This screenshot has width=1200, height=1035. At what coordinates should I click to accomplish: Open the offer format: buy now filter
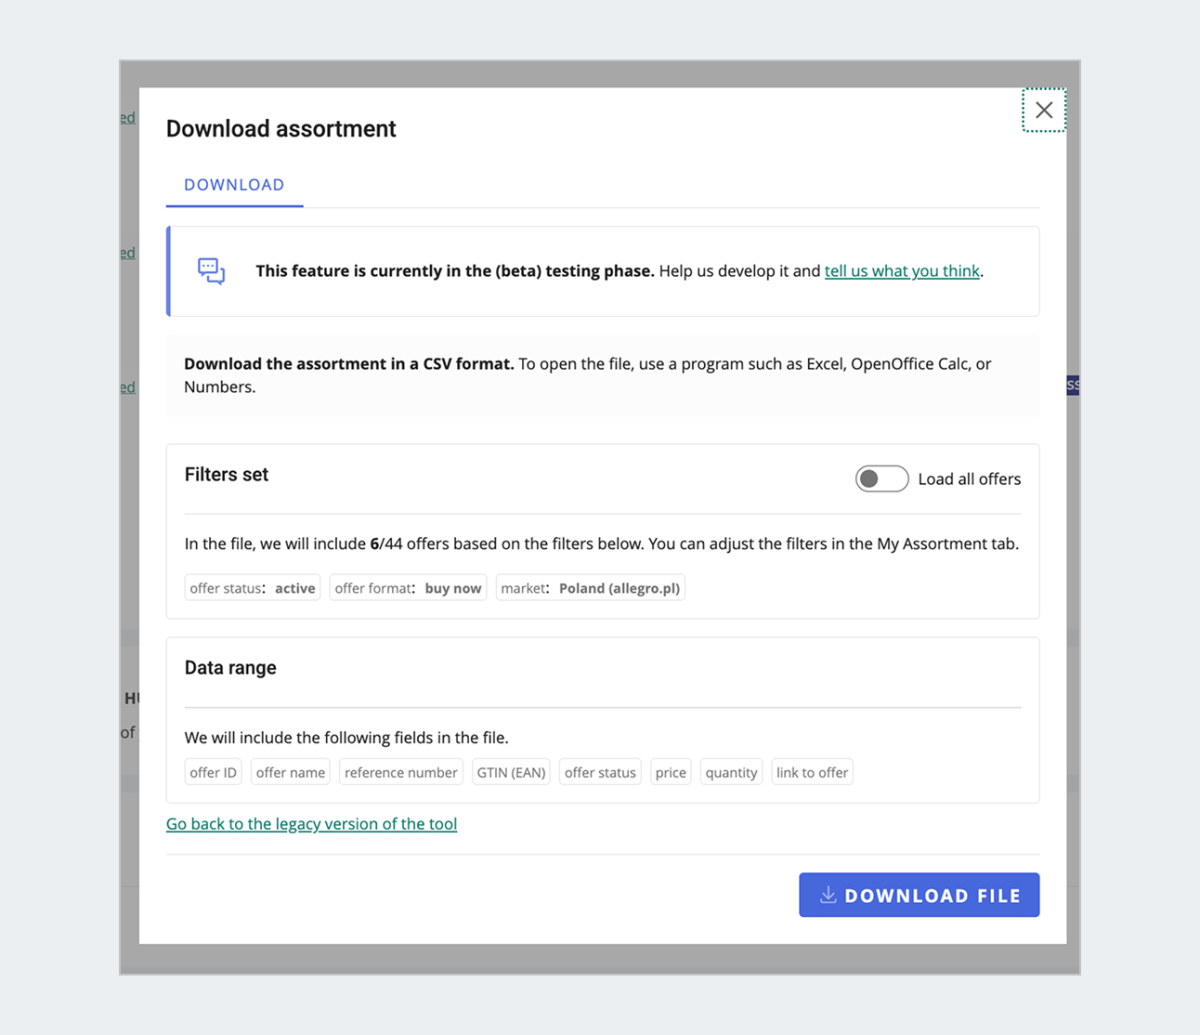point(407,588)
